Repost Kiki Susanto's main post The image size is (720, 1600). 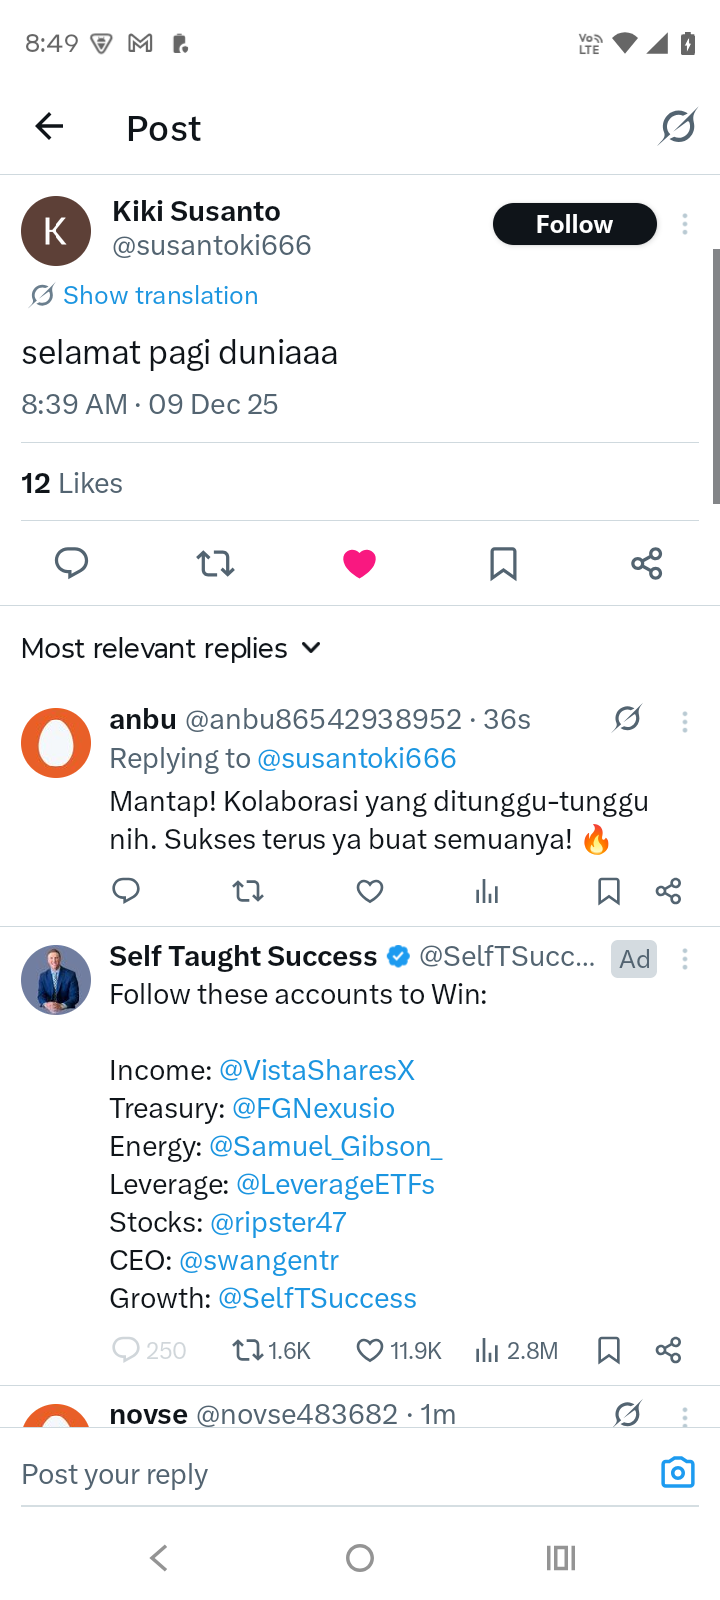point(215,563)
